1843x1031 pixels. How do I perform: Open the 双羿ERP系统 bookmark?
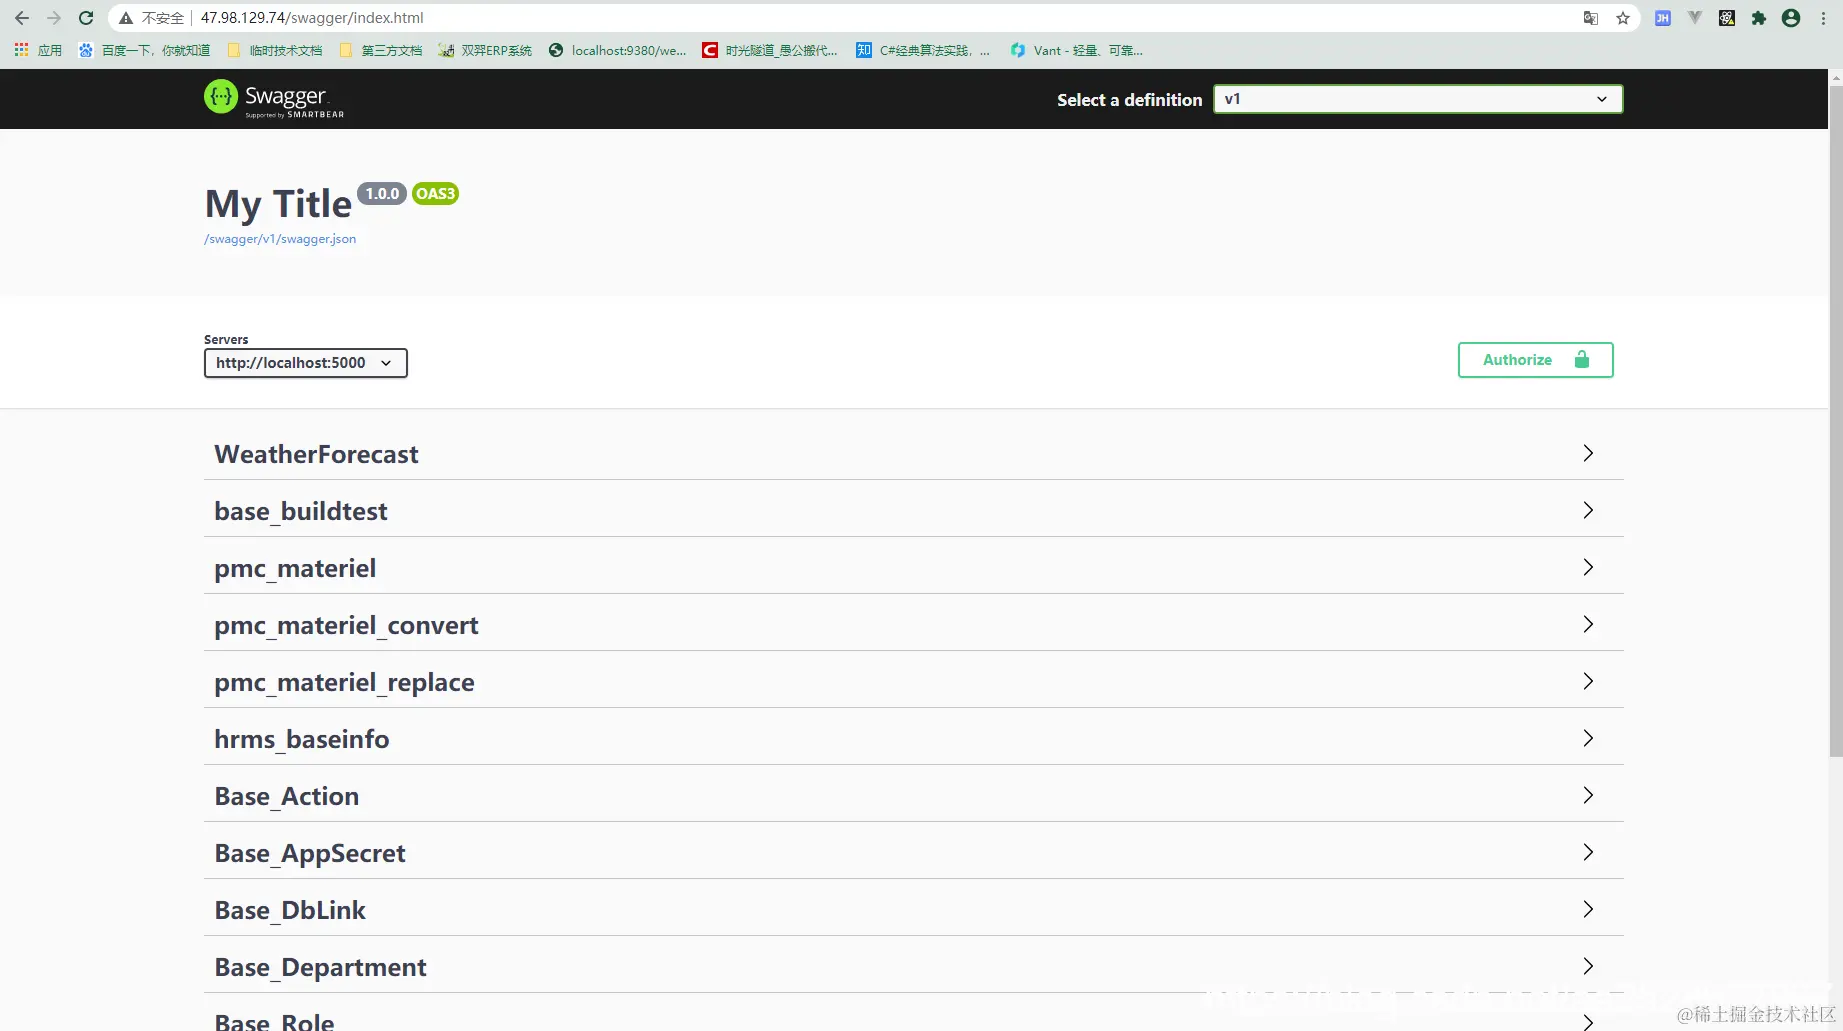[485, 50]
